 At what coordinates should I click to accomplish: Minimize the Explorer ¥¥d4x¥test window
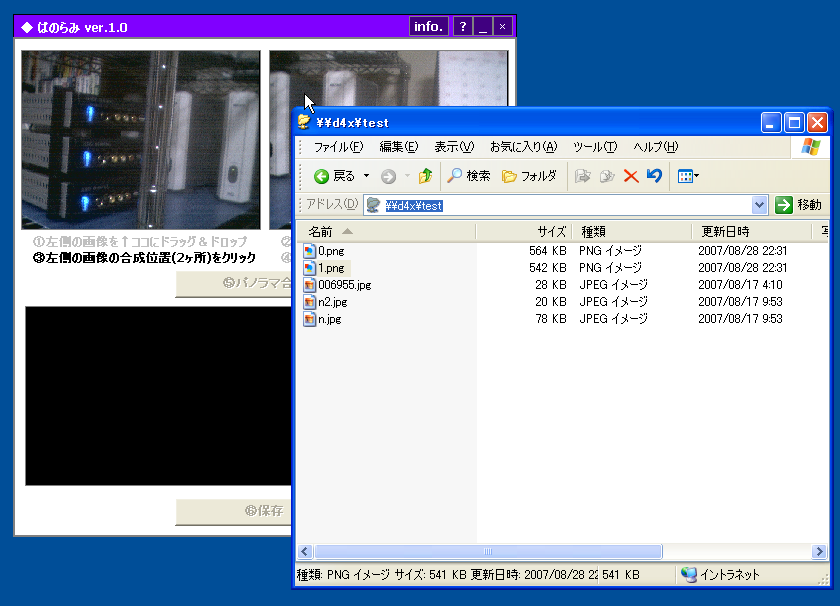click(770, 123)
